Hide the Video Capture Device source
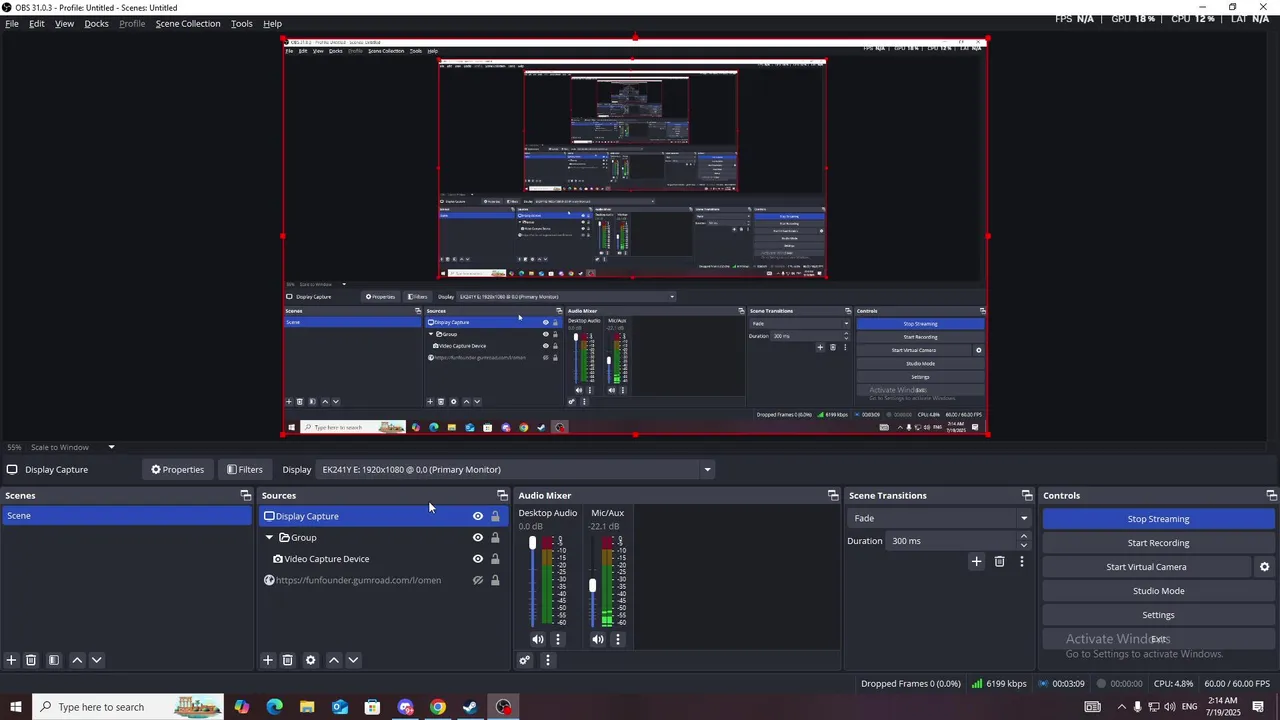This screenshot has width=1280, height=720. pos(478,559)
